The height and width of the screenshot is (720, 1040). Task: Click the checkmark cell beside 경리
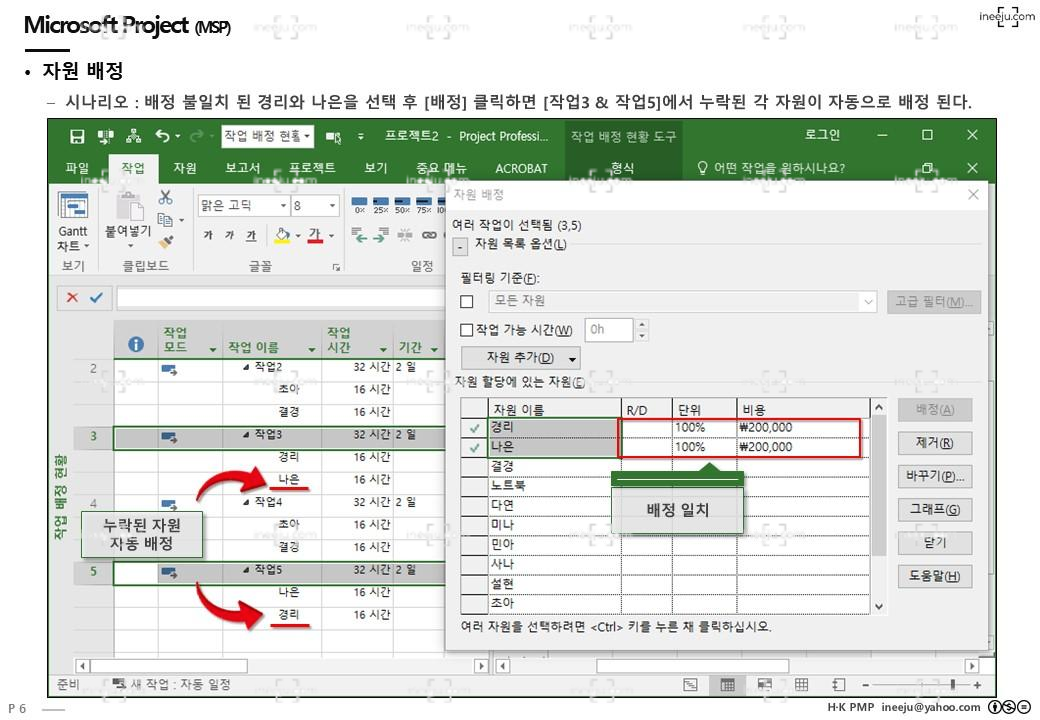474,428
